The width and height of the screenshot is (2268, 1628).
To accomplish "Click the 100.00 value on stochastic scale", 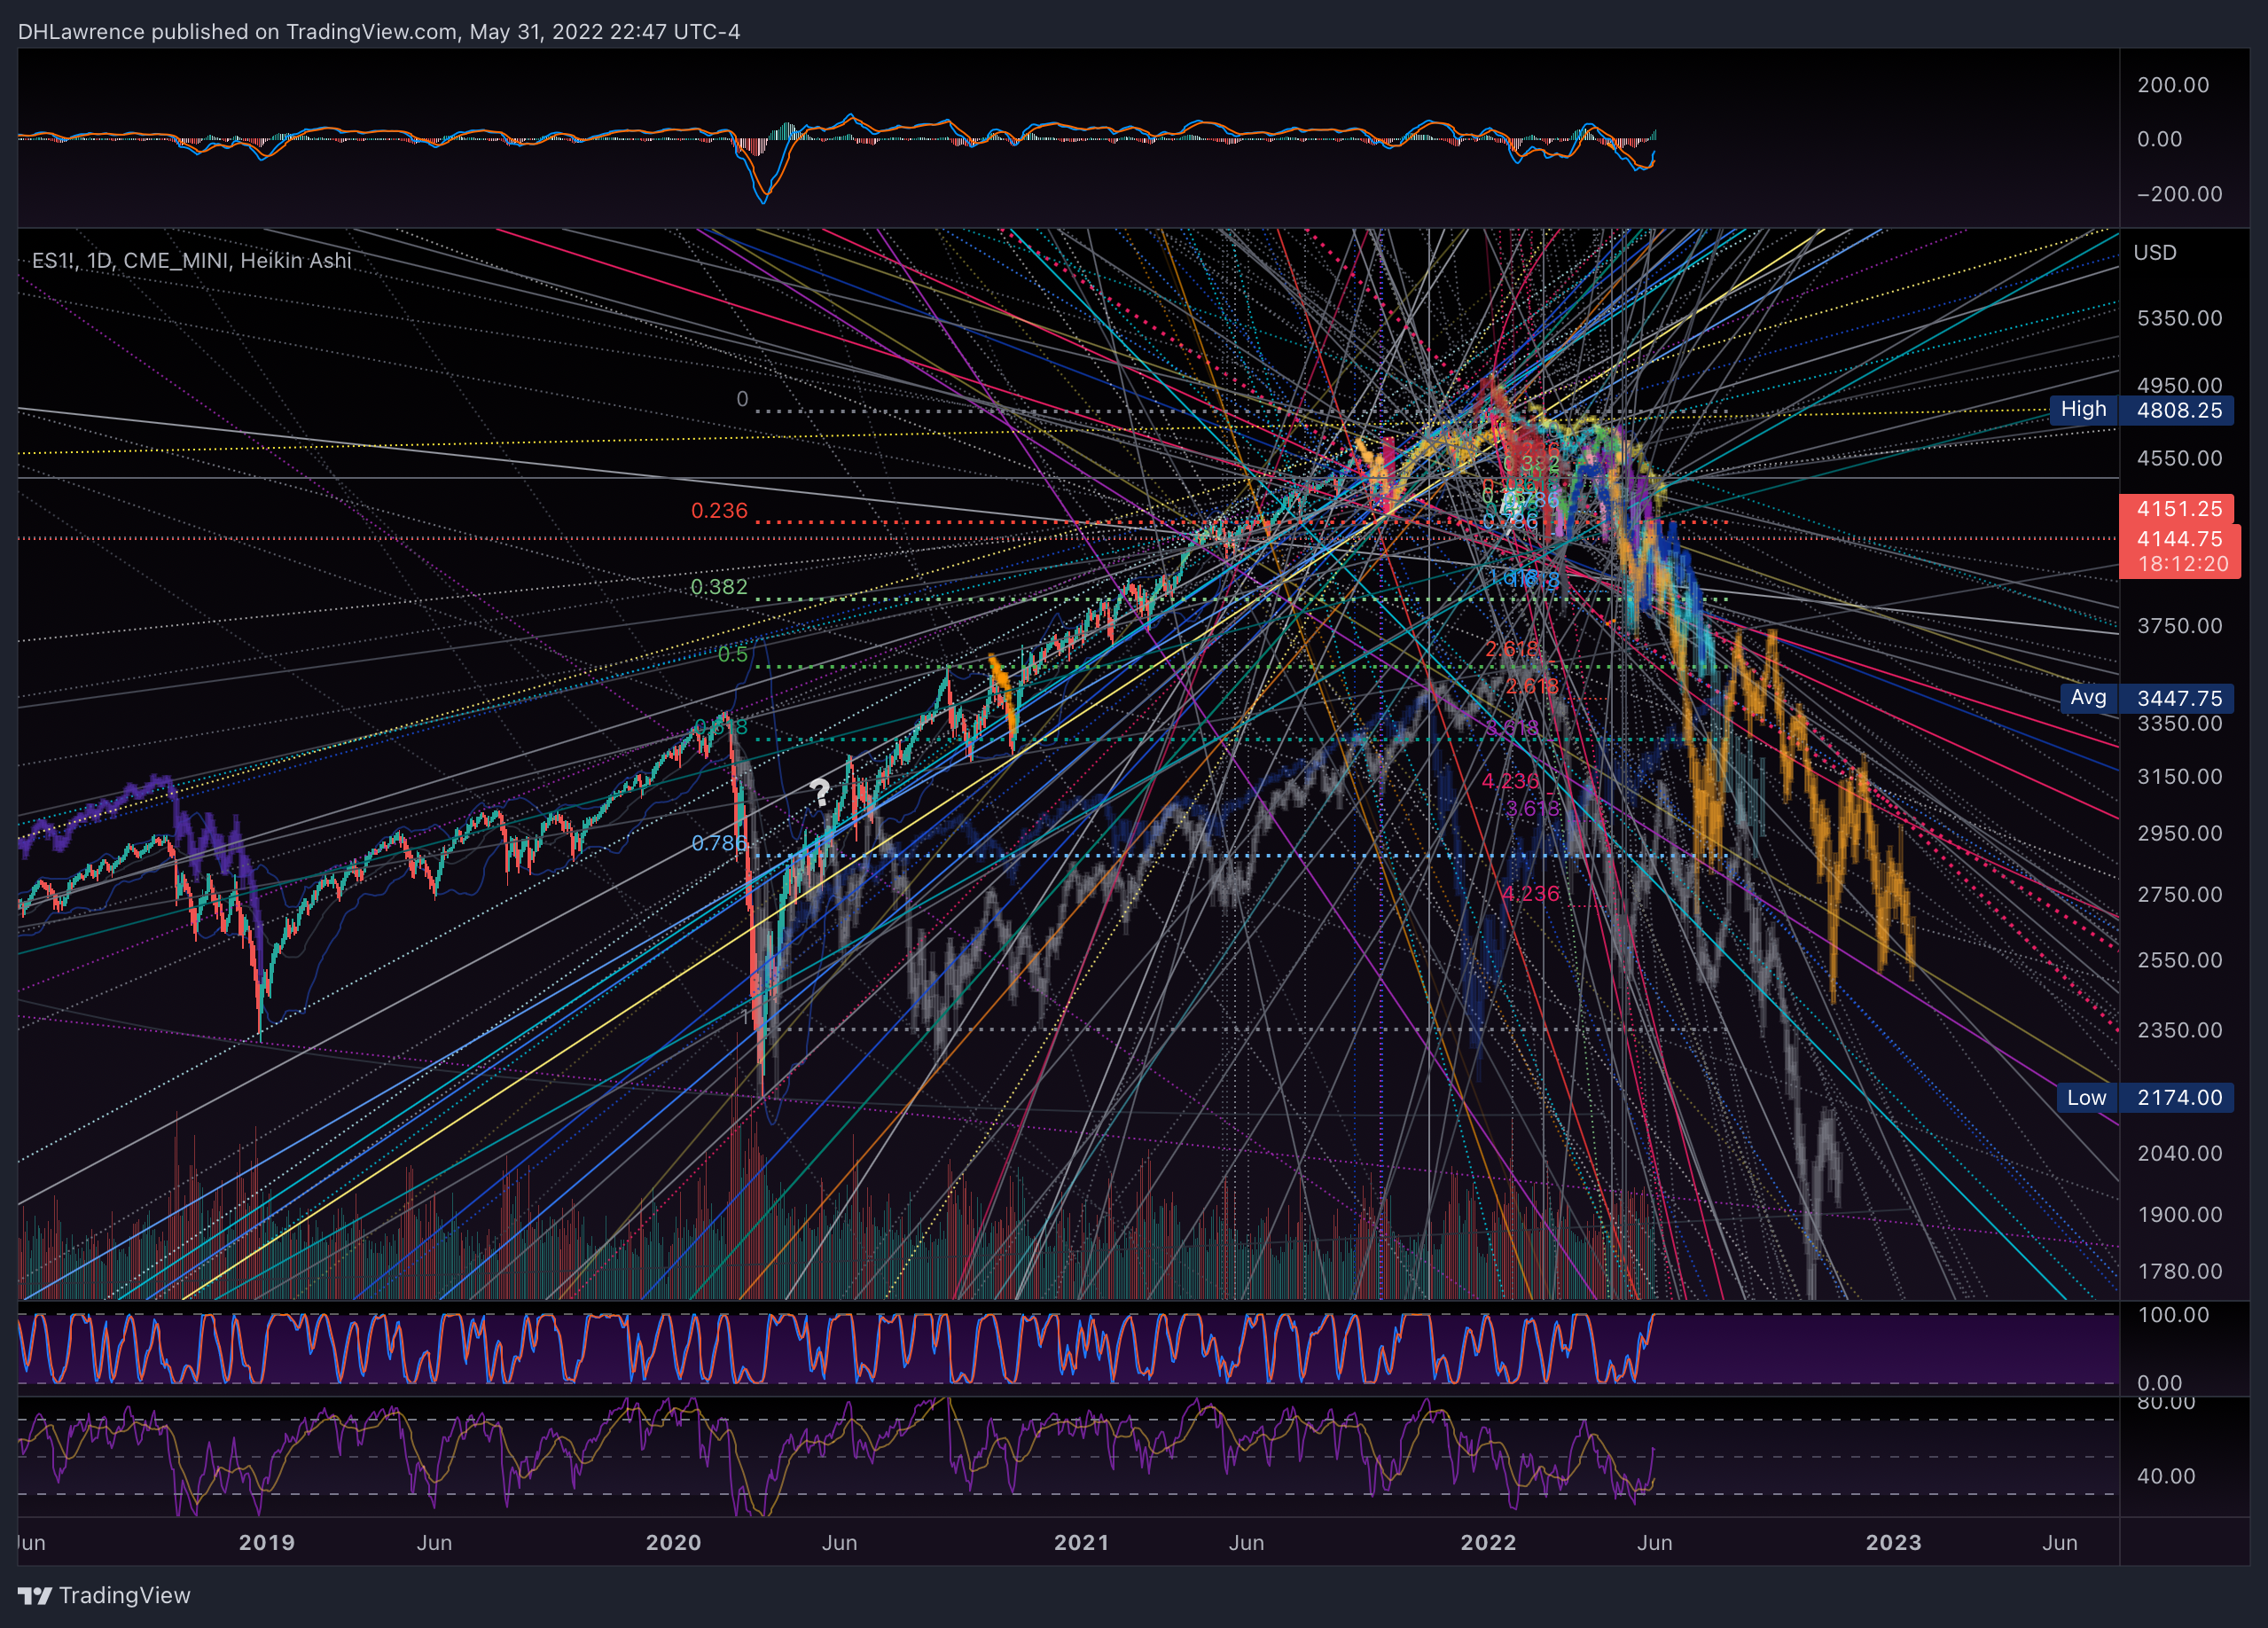I will tap(2173, 1315).
